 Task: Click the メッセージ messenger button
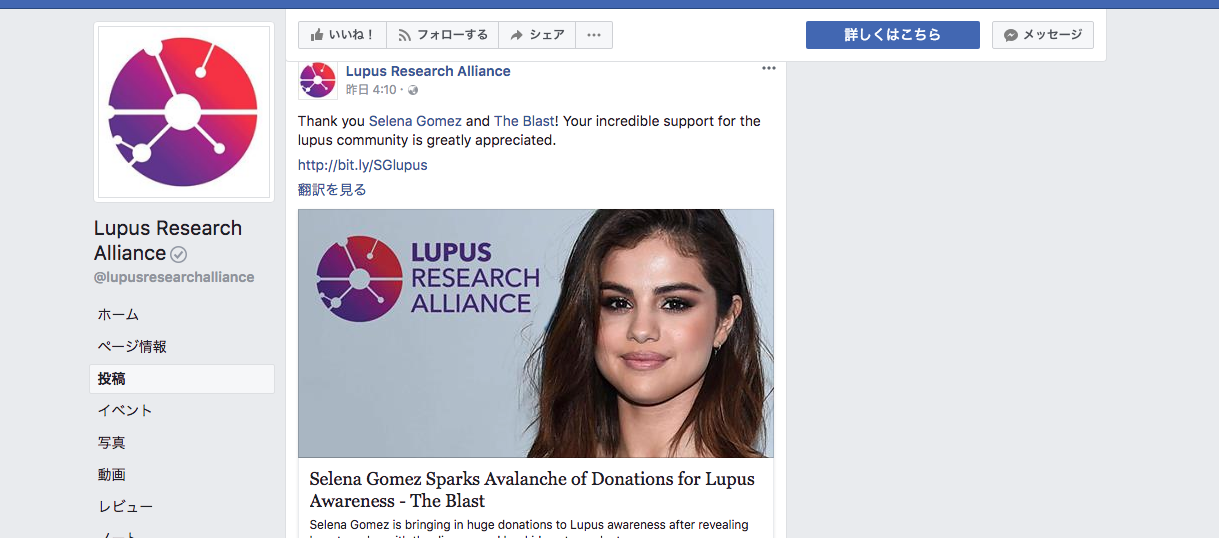click(x=1043, y=35)
